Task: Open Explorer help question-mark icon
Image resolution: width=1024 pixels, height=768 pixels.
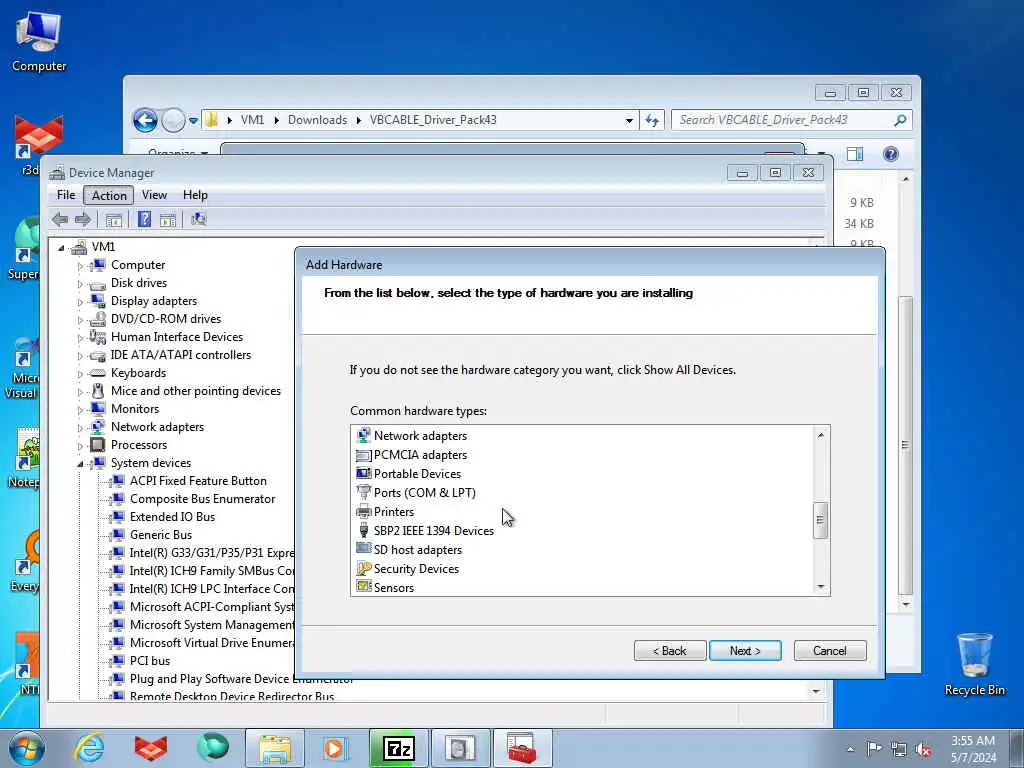Action: pos(890,154)
